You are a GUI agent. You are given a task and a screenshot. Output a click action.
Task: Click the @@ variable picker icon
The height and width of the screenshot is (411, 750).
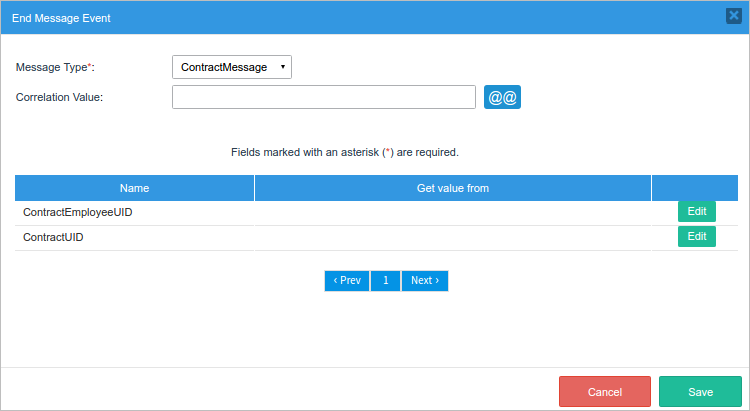[x=502, y=97]
